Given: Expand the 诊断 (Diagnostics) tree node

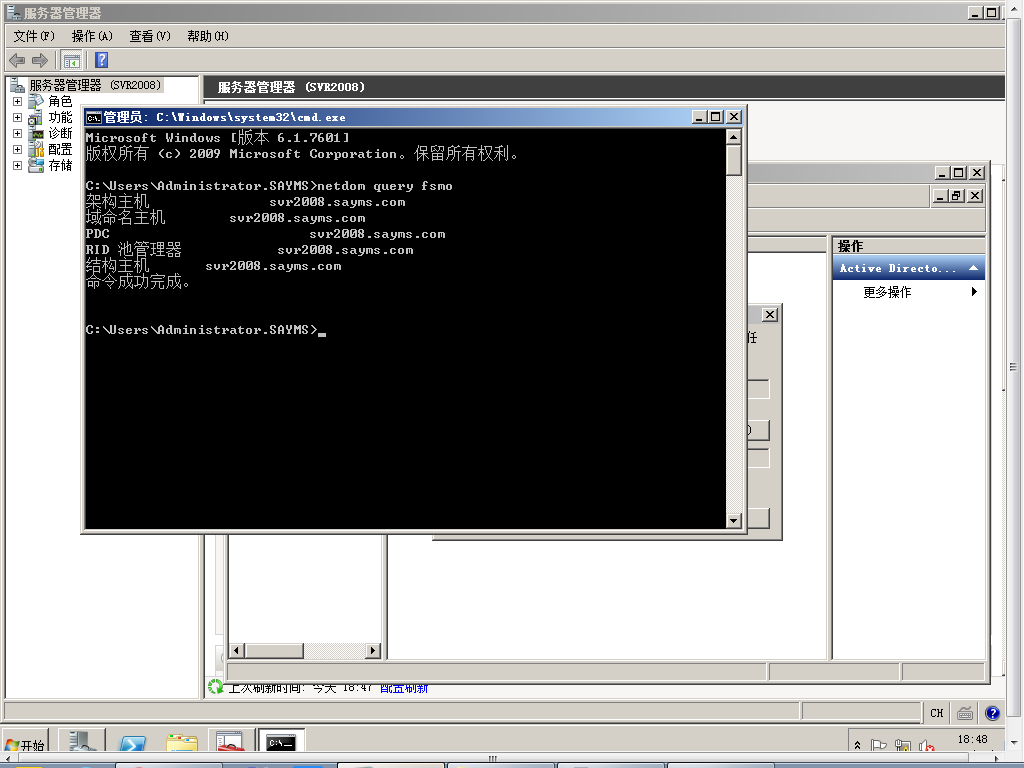Looking at the screenshot, I should [17, 134].
